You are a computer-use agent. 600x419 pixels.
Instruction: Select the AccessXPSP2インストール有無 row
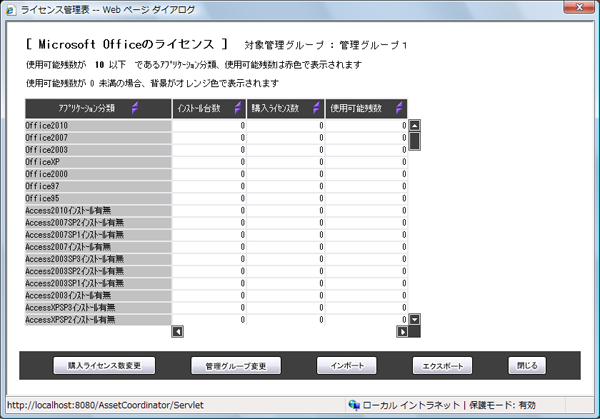[x=216, y=320]
